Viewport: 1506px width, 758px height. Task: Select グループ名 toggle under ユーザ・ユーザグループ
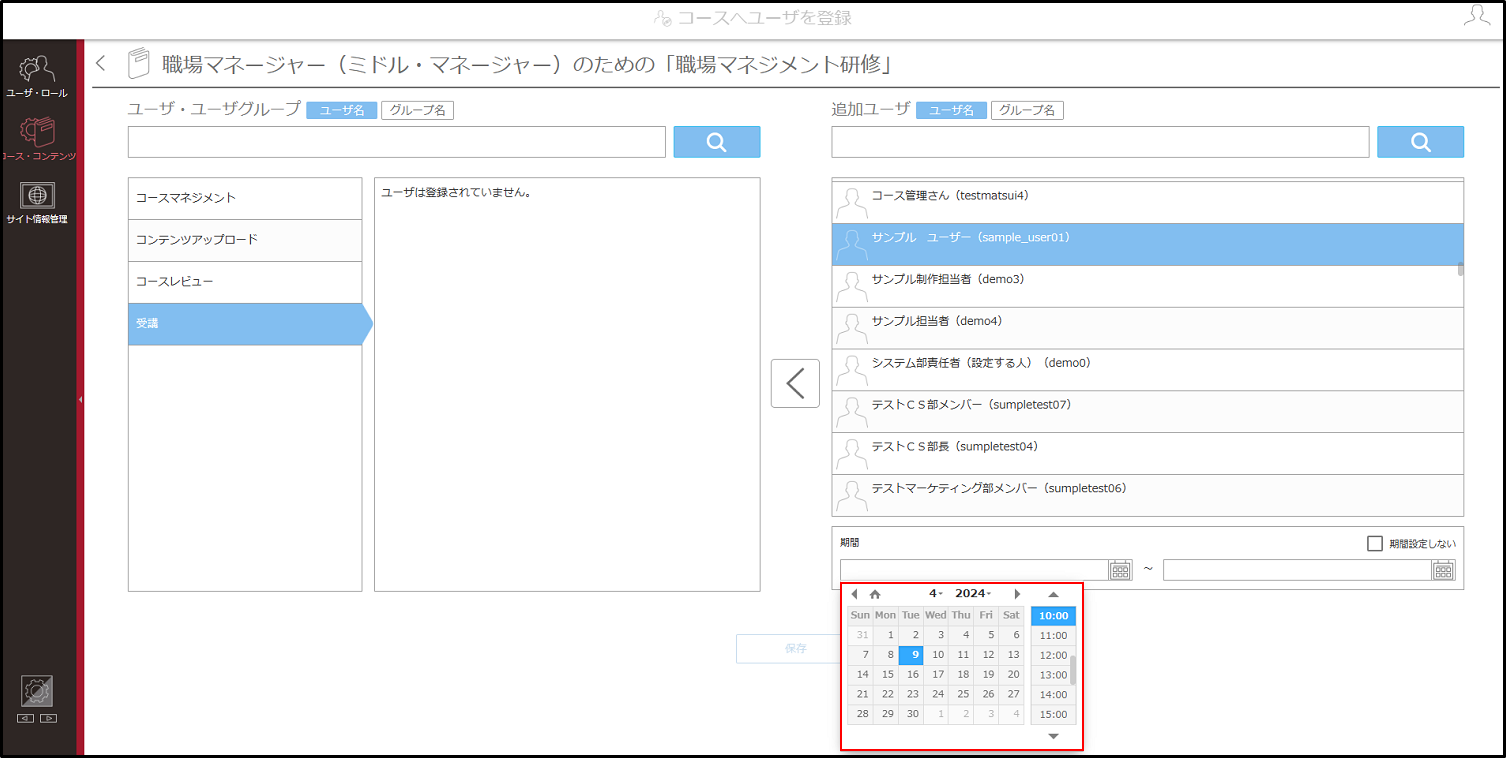coord(417,110)
